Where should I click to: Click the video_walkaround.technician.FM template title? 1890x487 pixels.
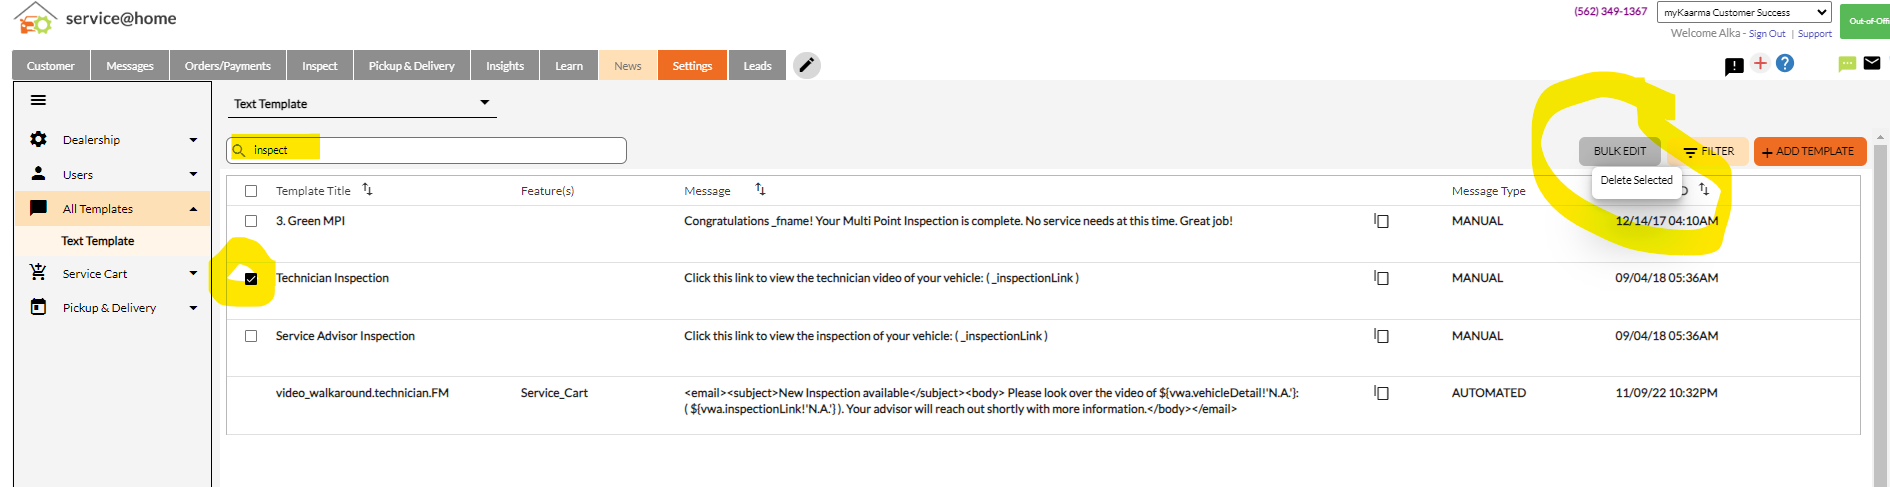click(x=362, y=393)
